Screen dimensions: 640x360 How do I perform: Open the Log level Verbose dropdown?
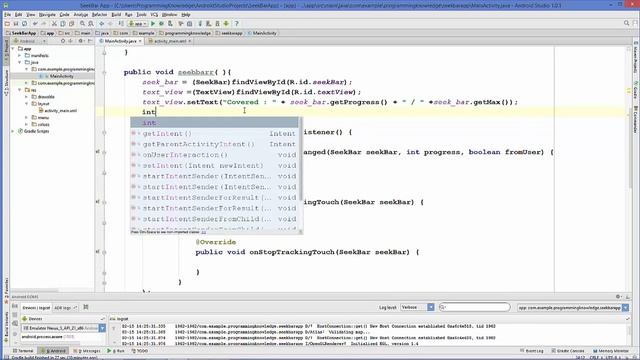pyautogui.click(x=418, y=307)
